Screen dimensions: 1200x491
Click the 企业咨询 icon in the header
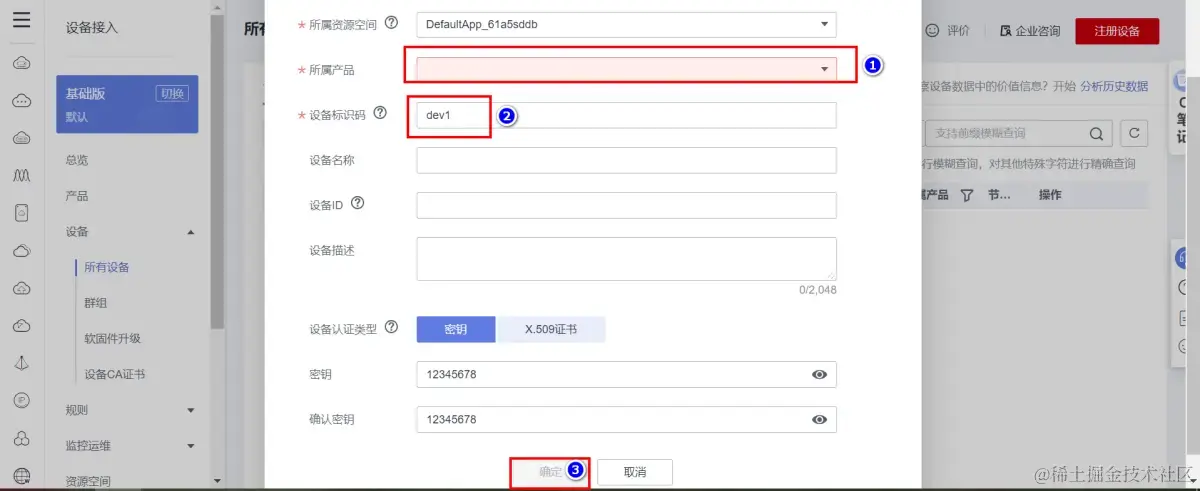(1006, 31)
